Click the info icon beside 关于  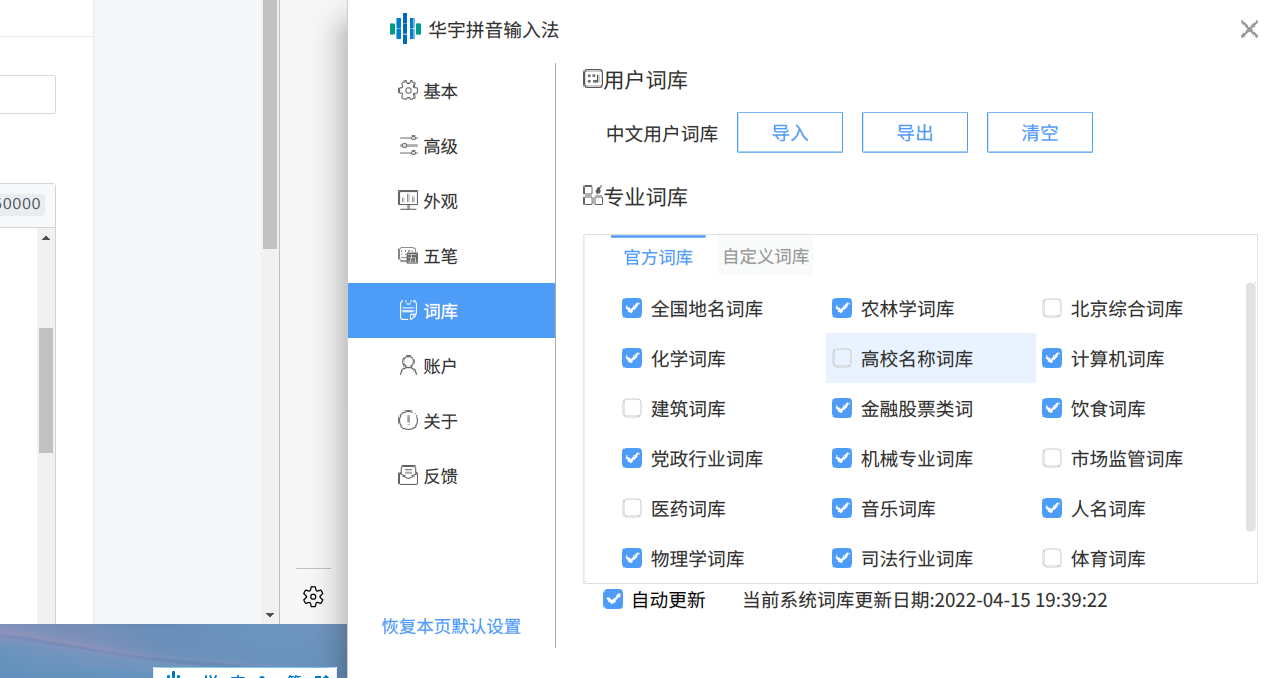coord(408,421)
